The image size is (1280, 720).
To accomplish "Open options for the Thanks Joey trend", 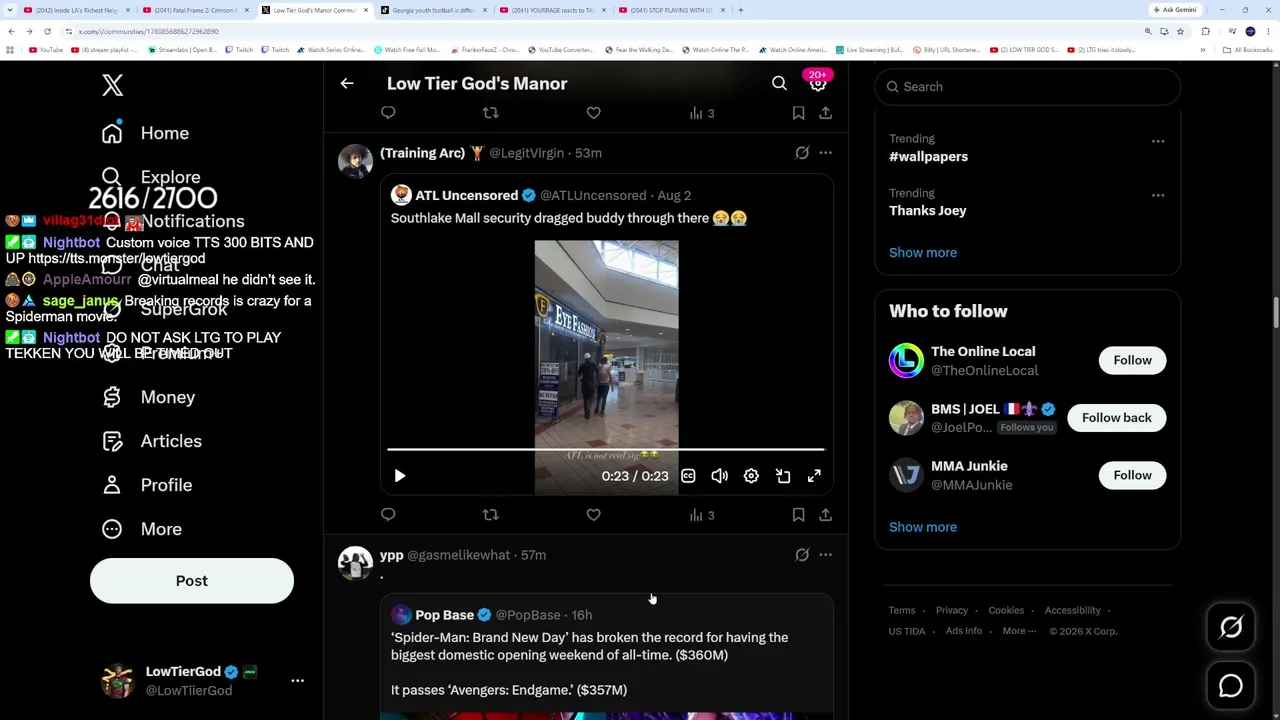I will pos(1158,195).
